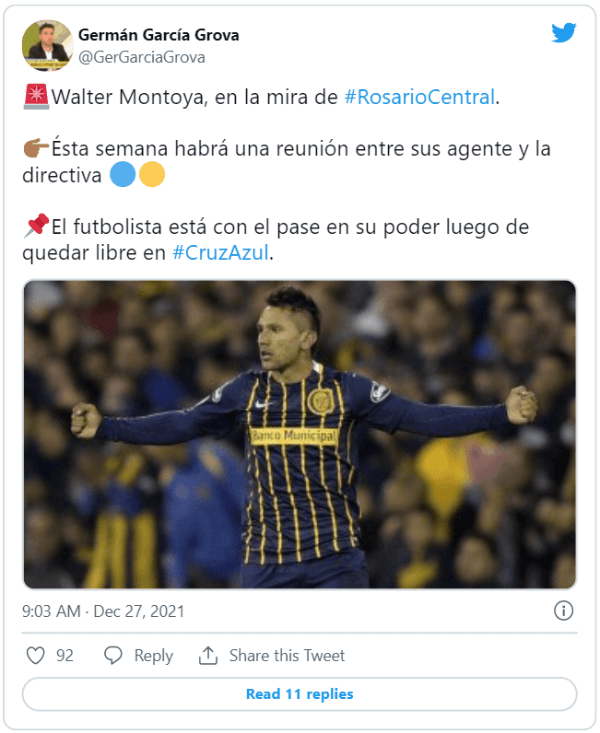Like the tweet with the heart icon
600x733 pixels.
pyautogui.click(x=36, y=656)
